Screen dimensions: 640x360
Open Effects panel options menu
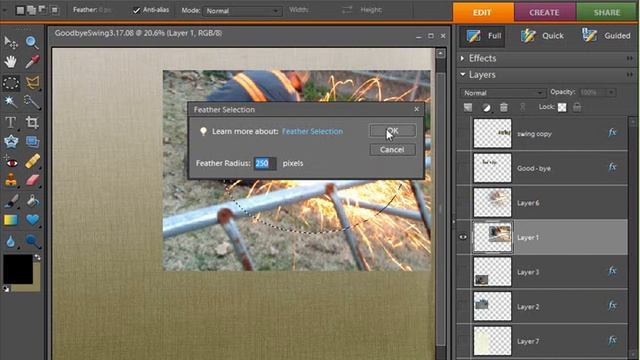coord(630,58)
